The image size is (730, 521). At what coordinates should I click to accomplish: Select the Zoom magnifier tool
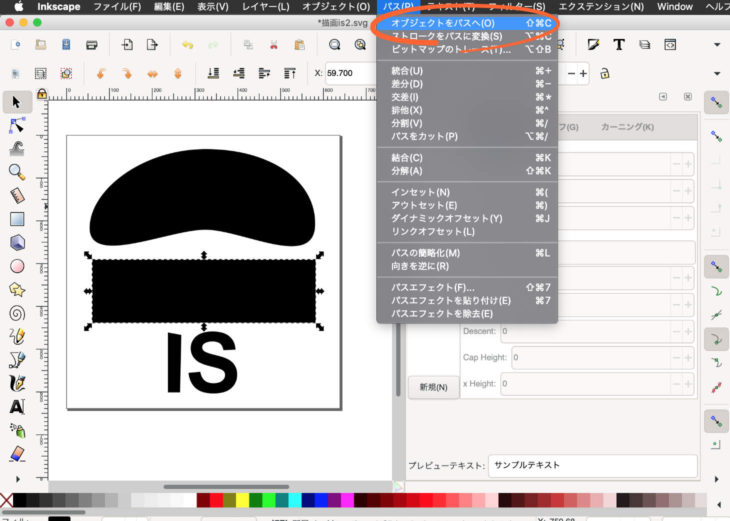(17, 171)
